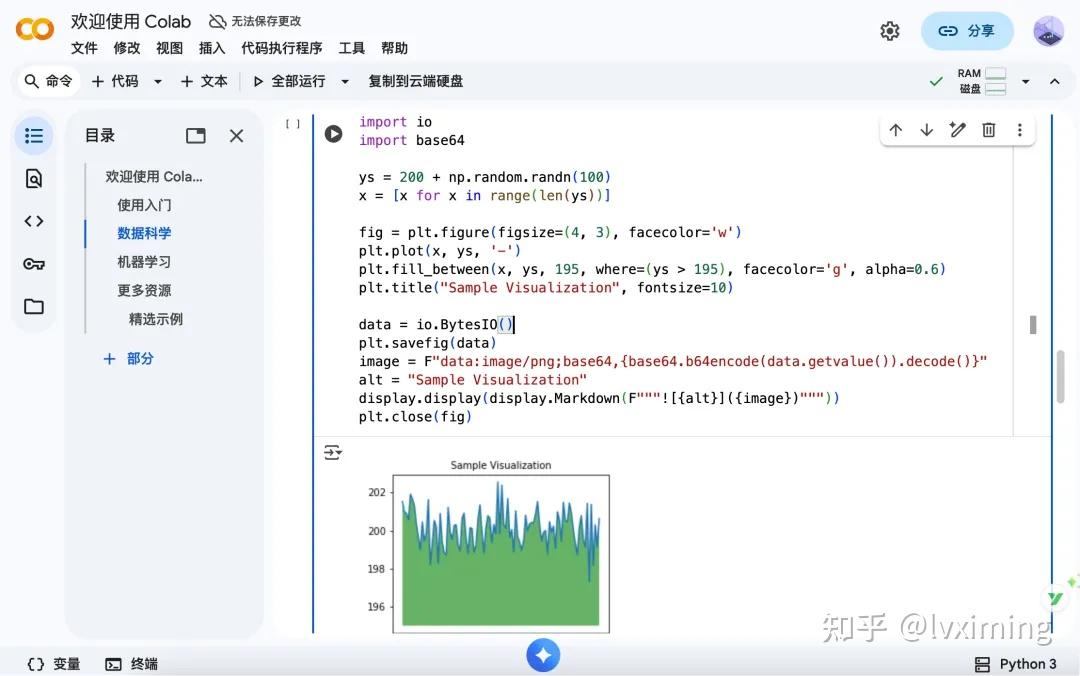Open the 工具 menu
The width and height of the screenshot is (1080, 676).
click(x=351, y=48)
